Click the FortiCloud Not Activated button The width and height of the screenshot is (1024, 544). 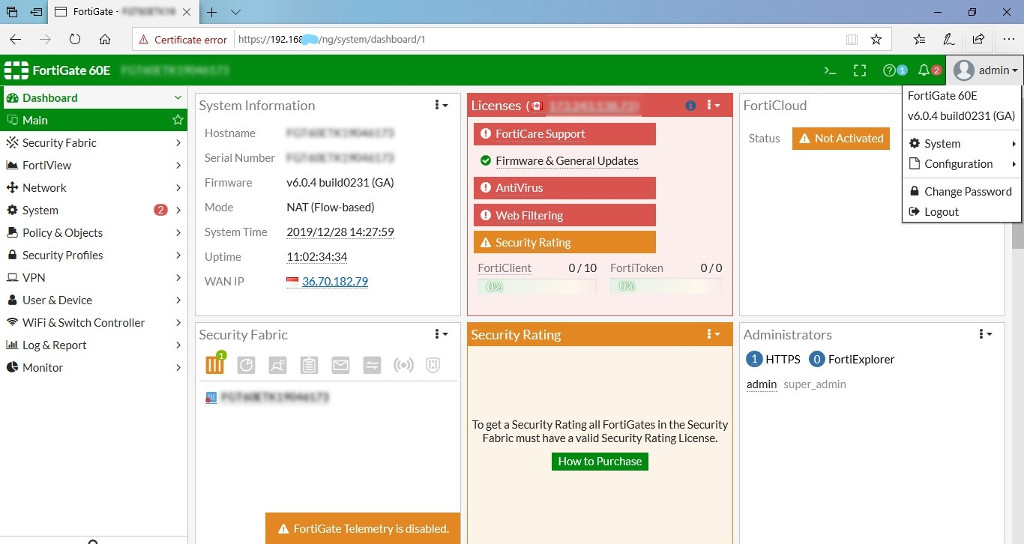tap(840, 138)
